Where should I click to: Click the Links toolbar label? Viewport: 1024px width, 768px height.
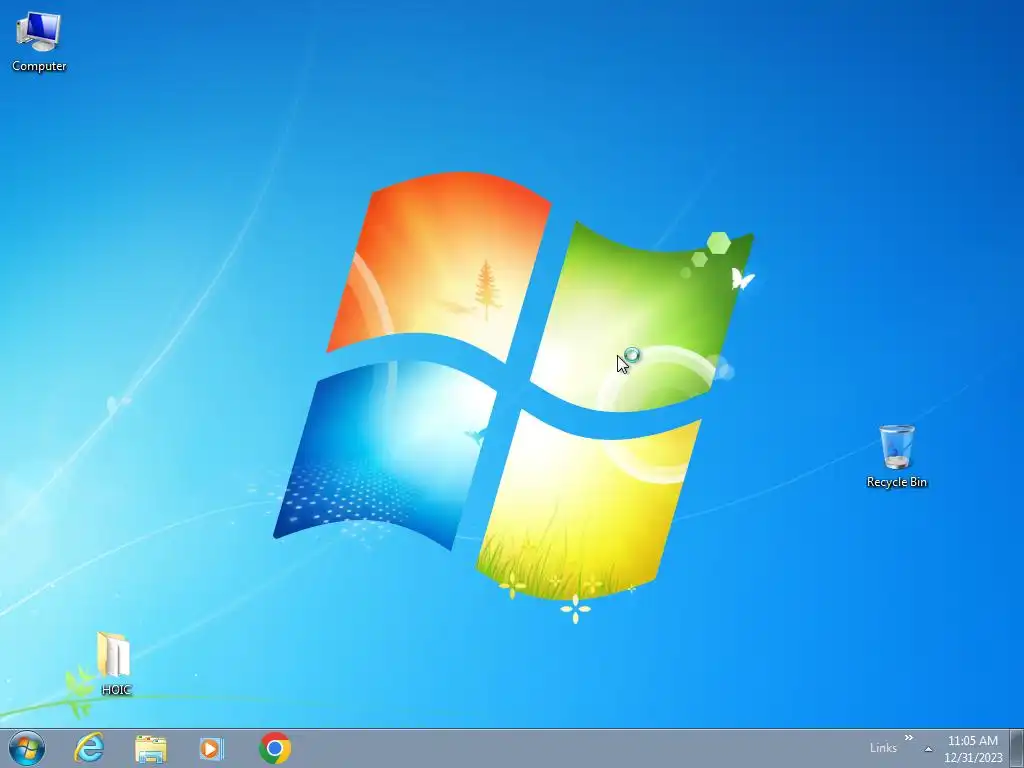883,748
